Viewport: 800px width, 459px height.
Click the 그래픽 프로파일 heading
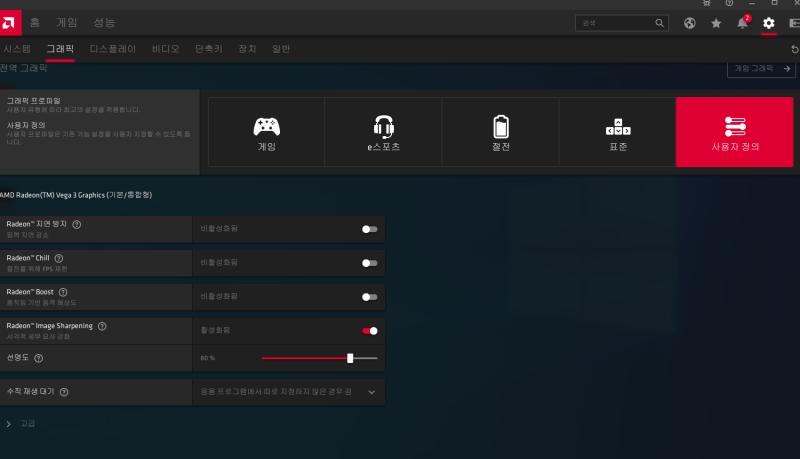(x=33, y=101)
